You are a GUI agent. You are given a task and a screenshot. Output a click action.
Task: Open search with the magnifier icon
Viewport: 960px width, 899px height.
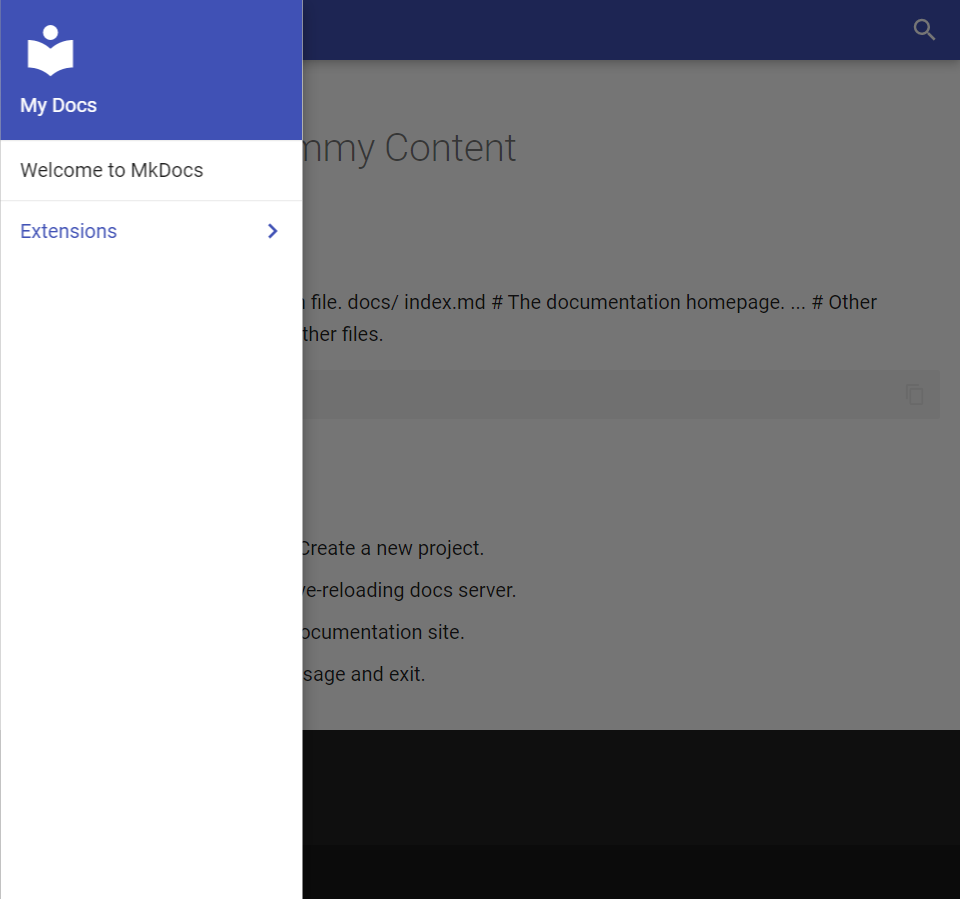click(x=924, y=30)
